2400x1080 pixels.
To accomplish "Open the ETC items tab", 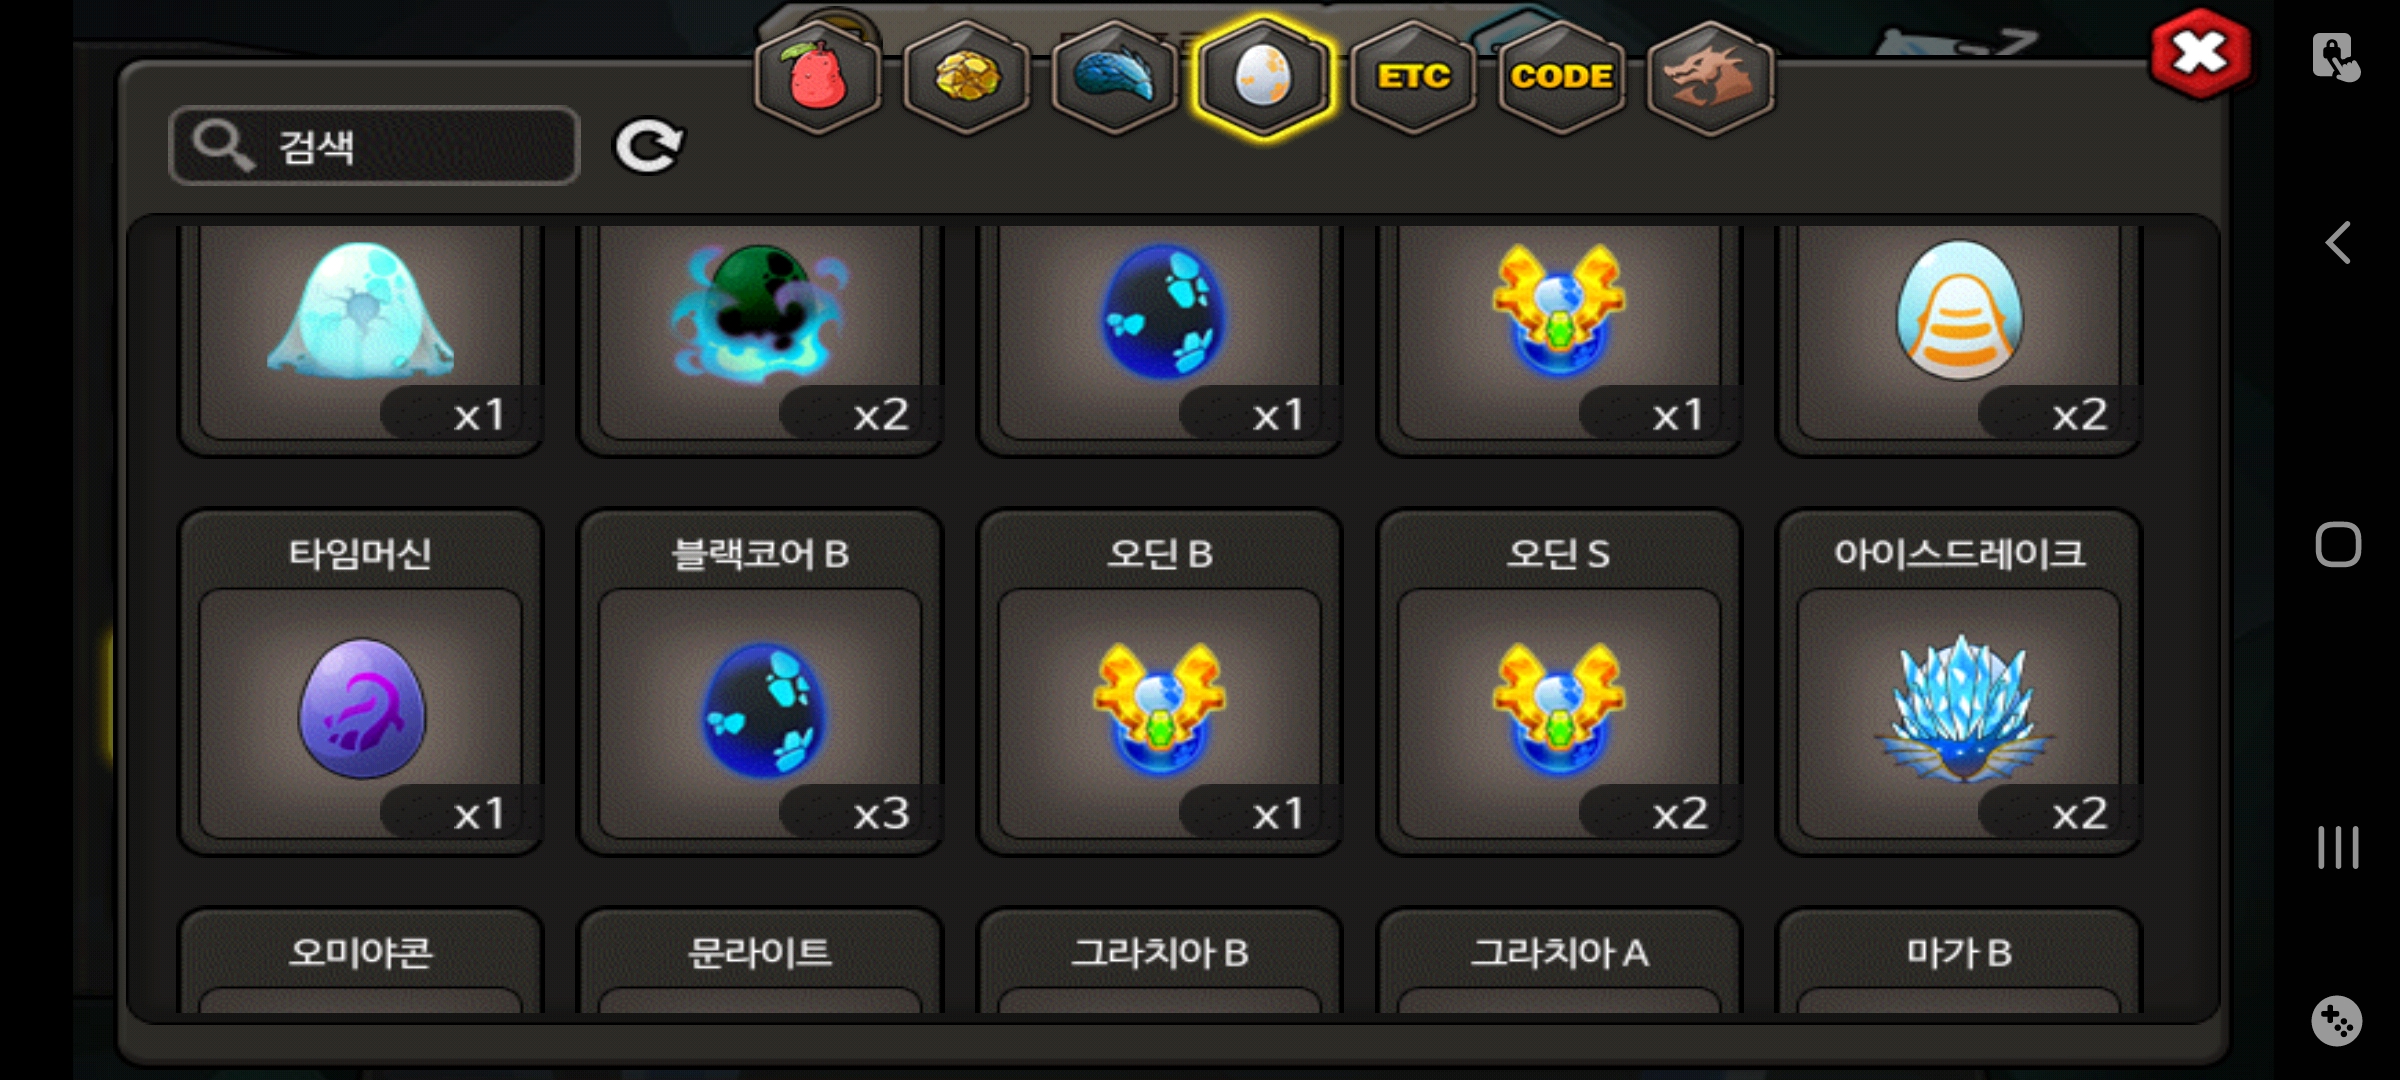I will [x=1413, y=77].
